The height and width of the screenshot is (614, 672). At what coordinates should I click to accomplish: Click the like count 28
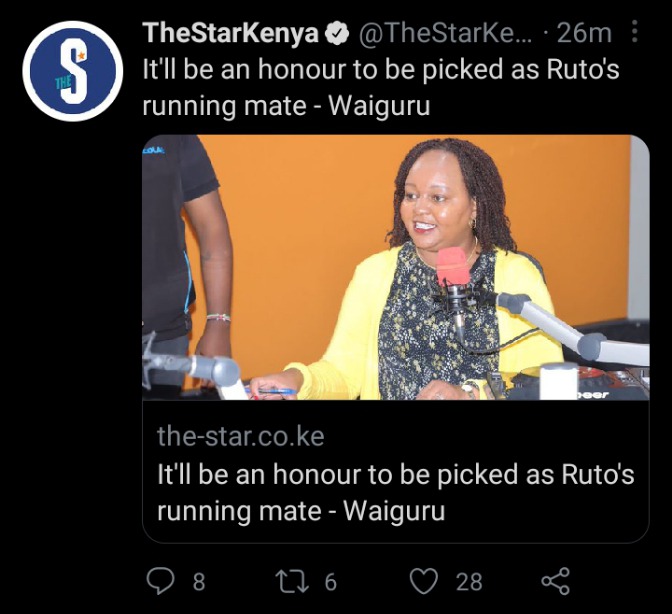[469, 582]
